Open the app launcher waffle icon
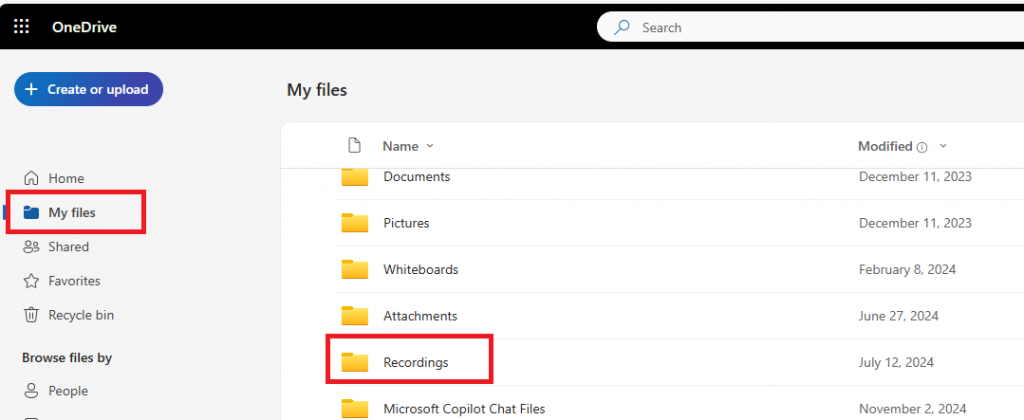1024x420 pixels. (x=21, y=27)
